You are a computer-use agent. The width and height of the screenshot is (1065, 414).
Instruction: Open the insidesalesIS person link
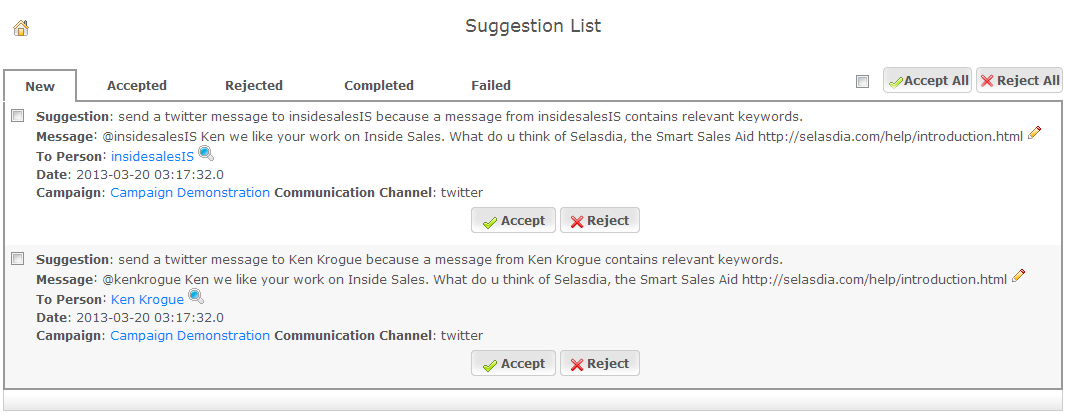[152, 156]
